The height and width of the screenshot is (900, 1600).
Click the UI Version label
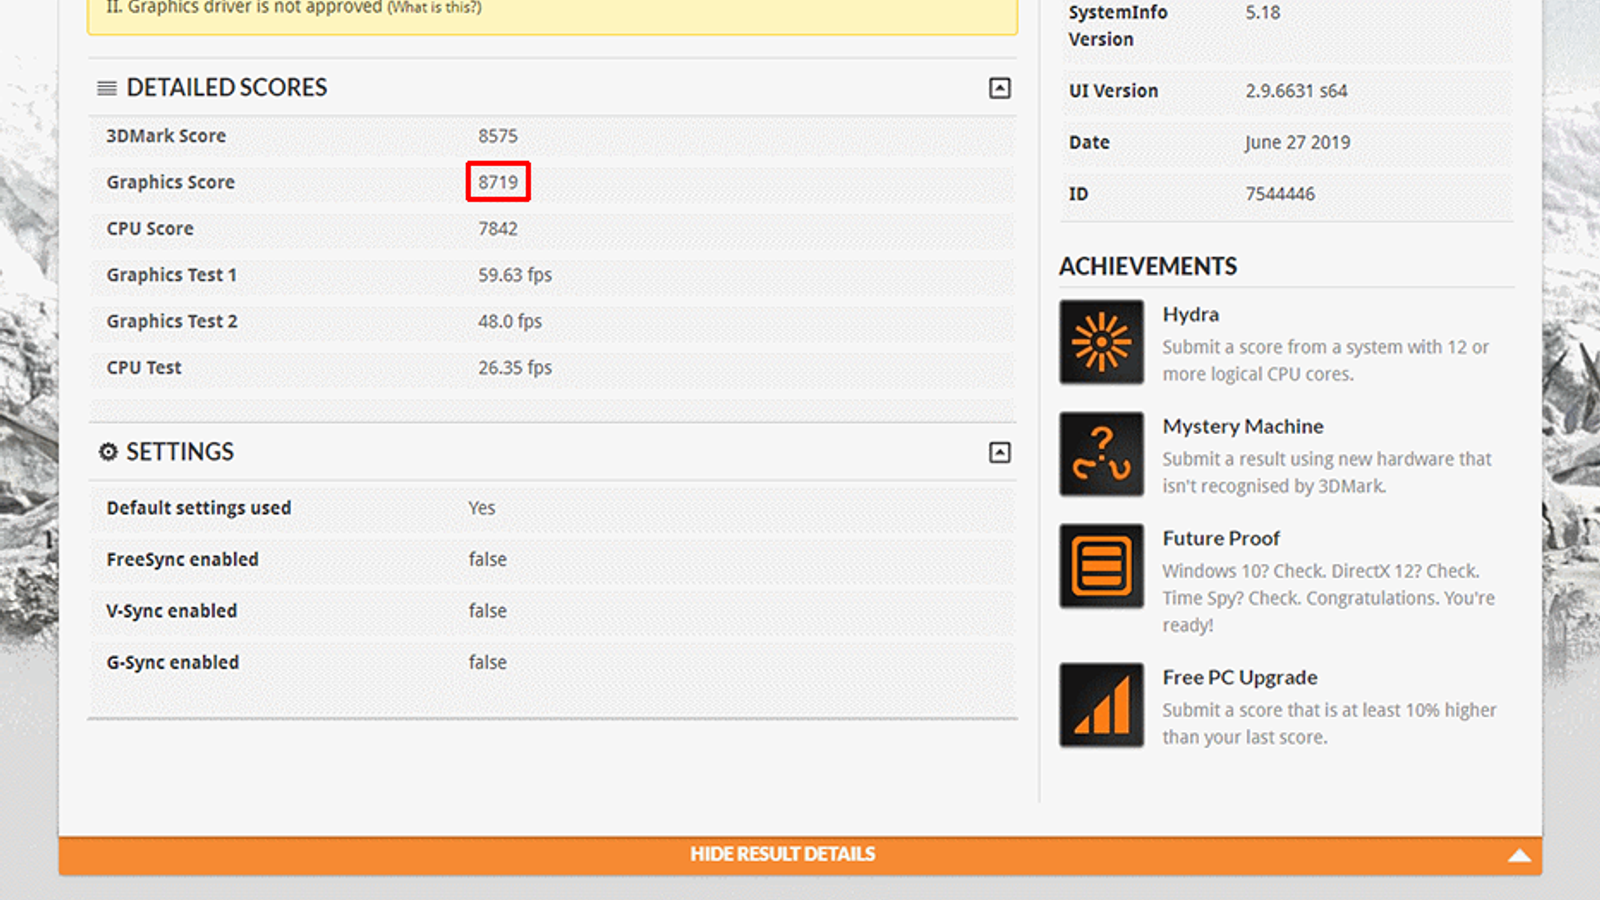(x=1114, y=91)
